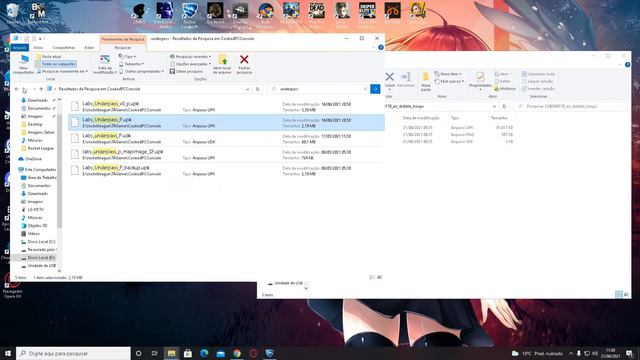This screenshot has width=640, height=360.
Task: Open the help question mark in the search window
Action: (380, 48)
